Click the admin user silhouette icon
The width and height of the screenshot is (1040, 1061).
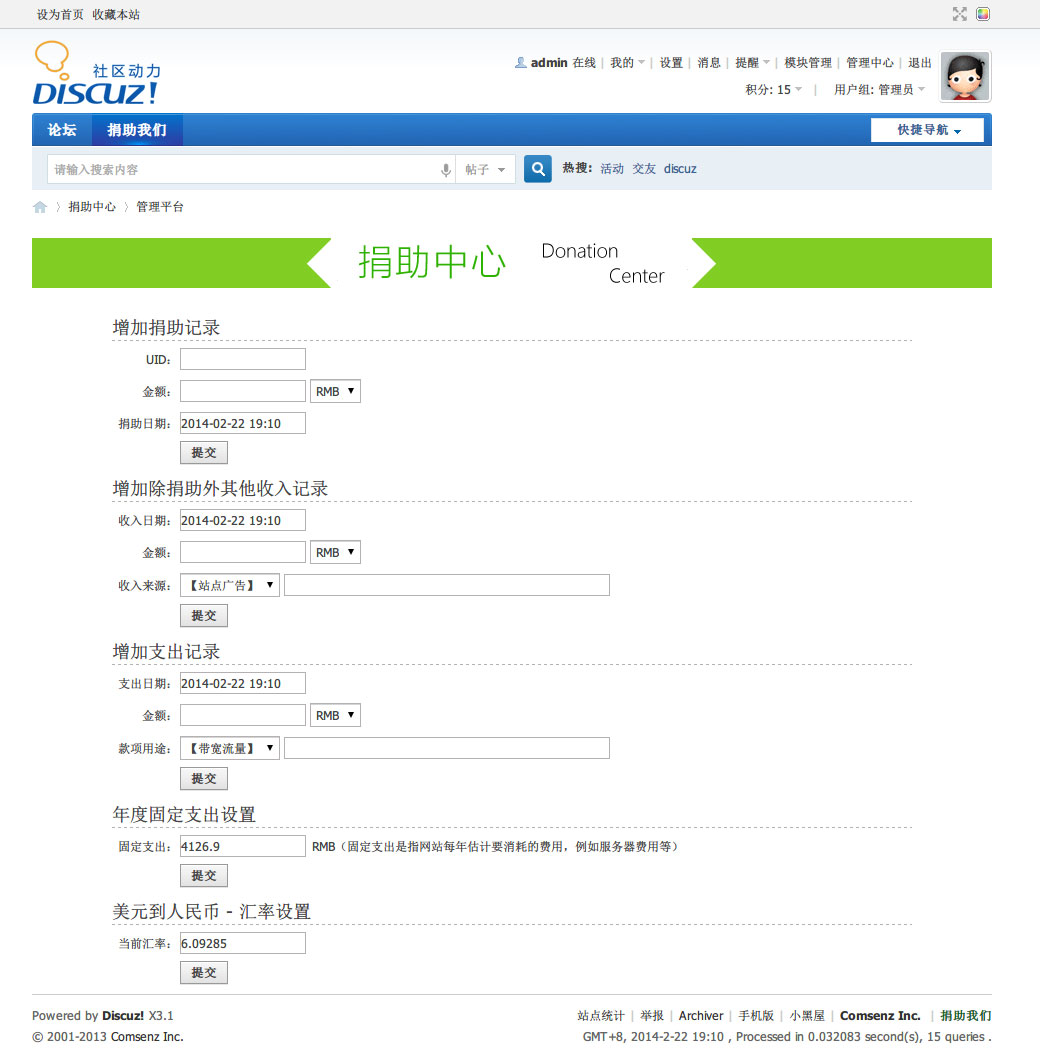pos(520,63)
